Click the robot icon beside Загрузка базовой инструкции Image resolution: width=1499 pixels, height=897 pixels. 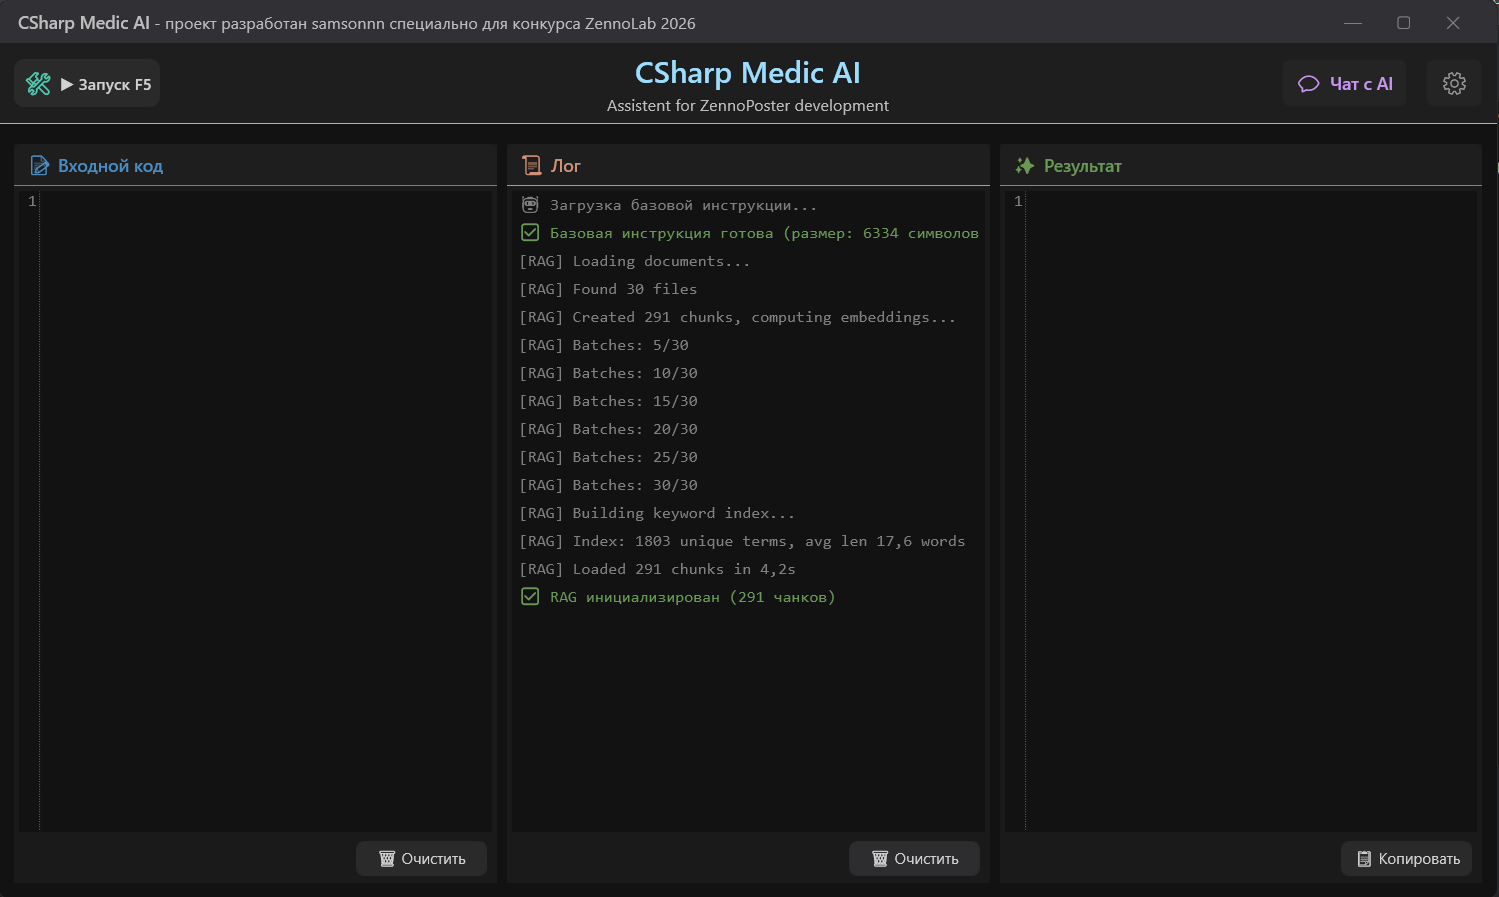point(530,205)
